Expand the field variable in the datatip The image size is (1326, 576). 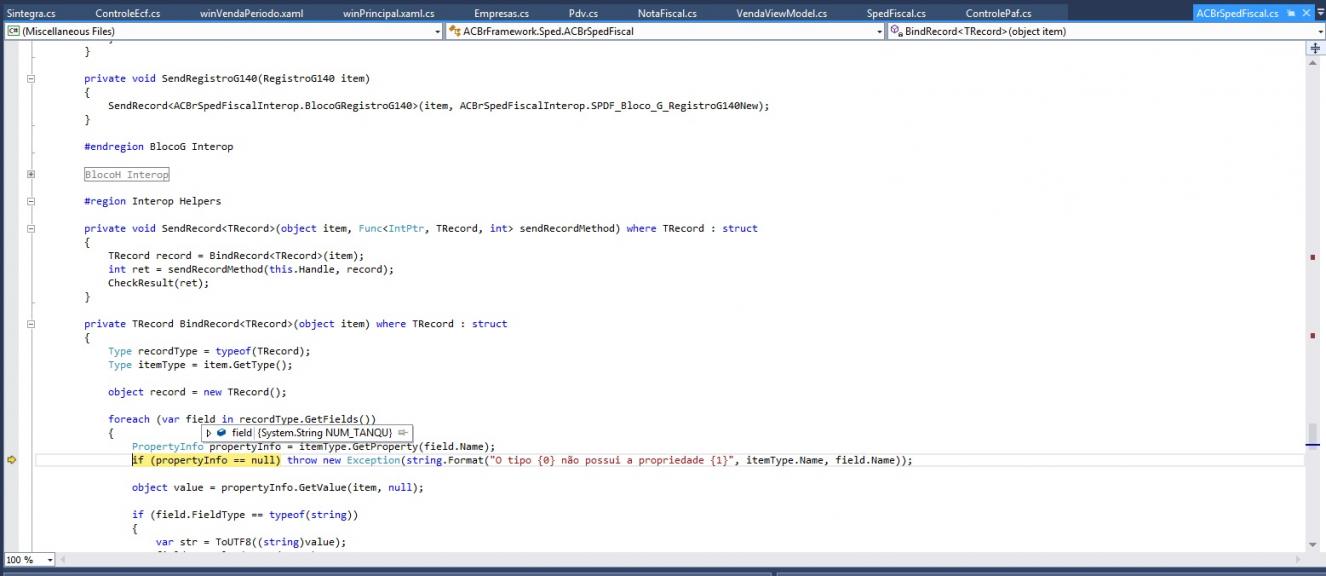point(209,433)
